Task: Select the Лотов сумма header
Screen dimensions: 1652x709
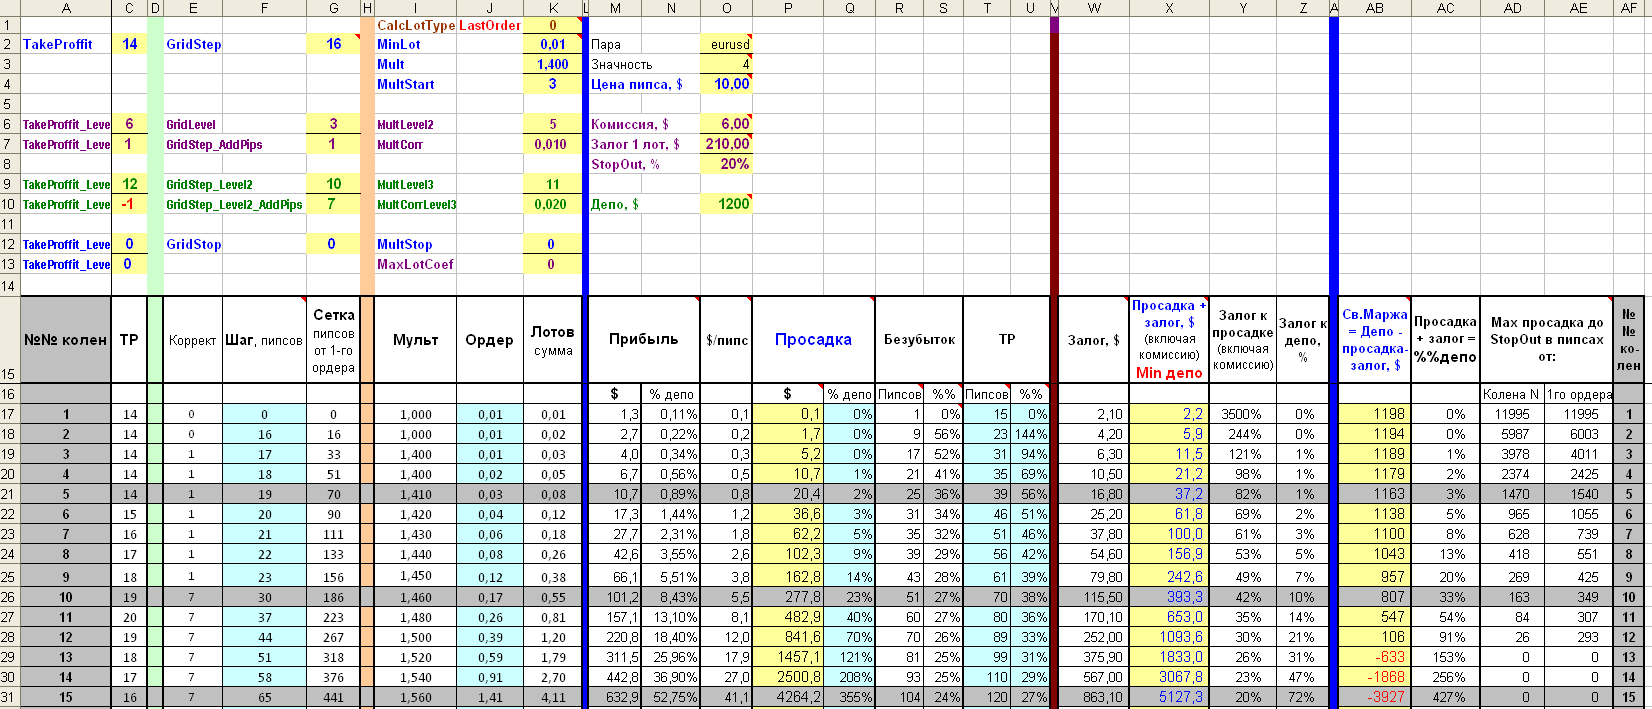Action: tap(553, 340)
